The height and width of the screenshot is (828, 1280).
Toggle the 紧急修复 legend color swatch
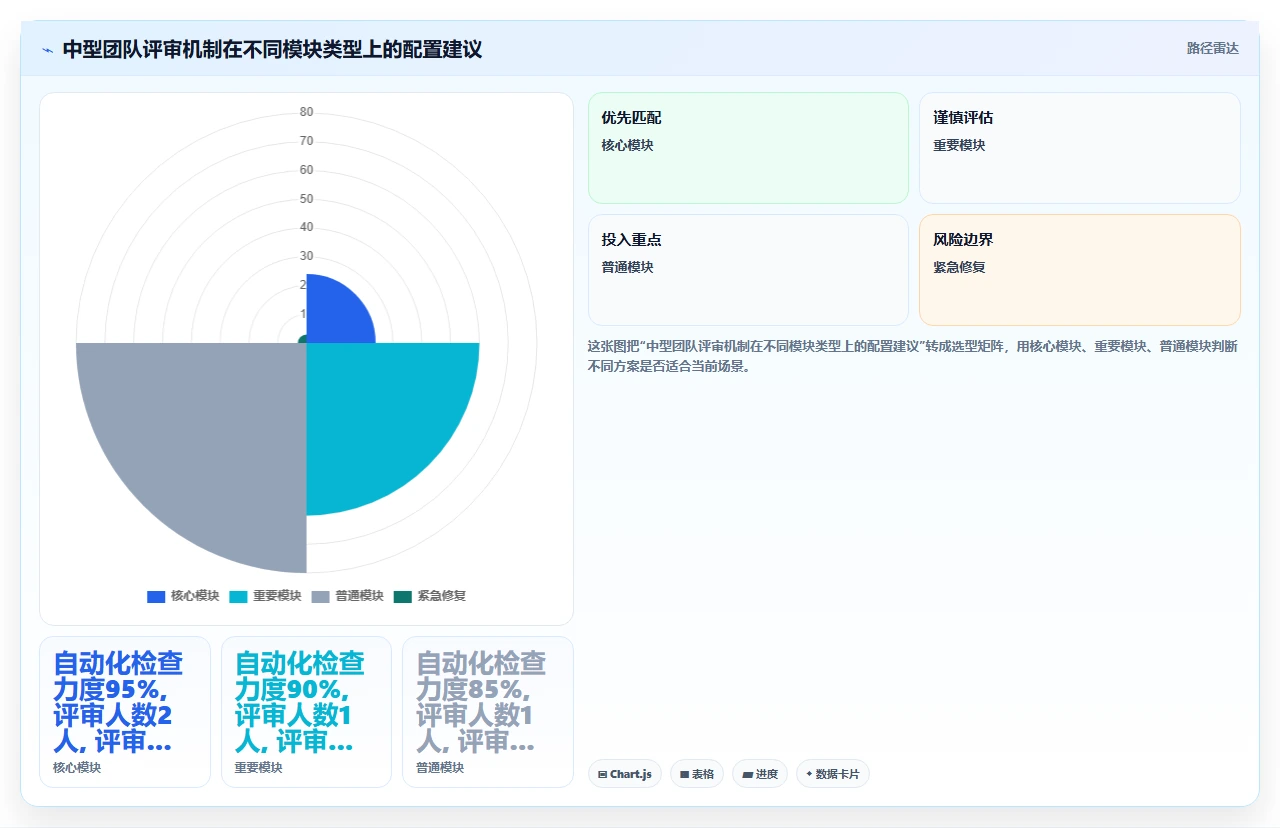click(402, 596)
